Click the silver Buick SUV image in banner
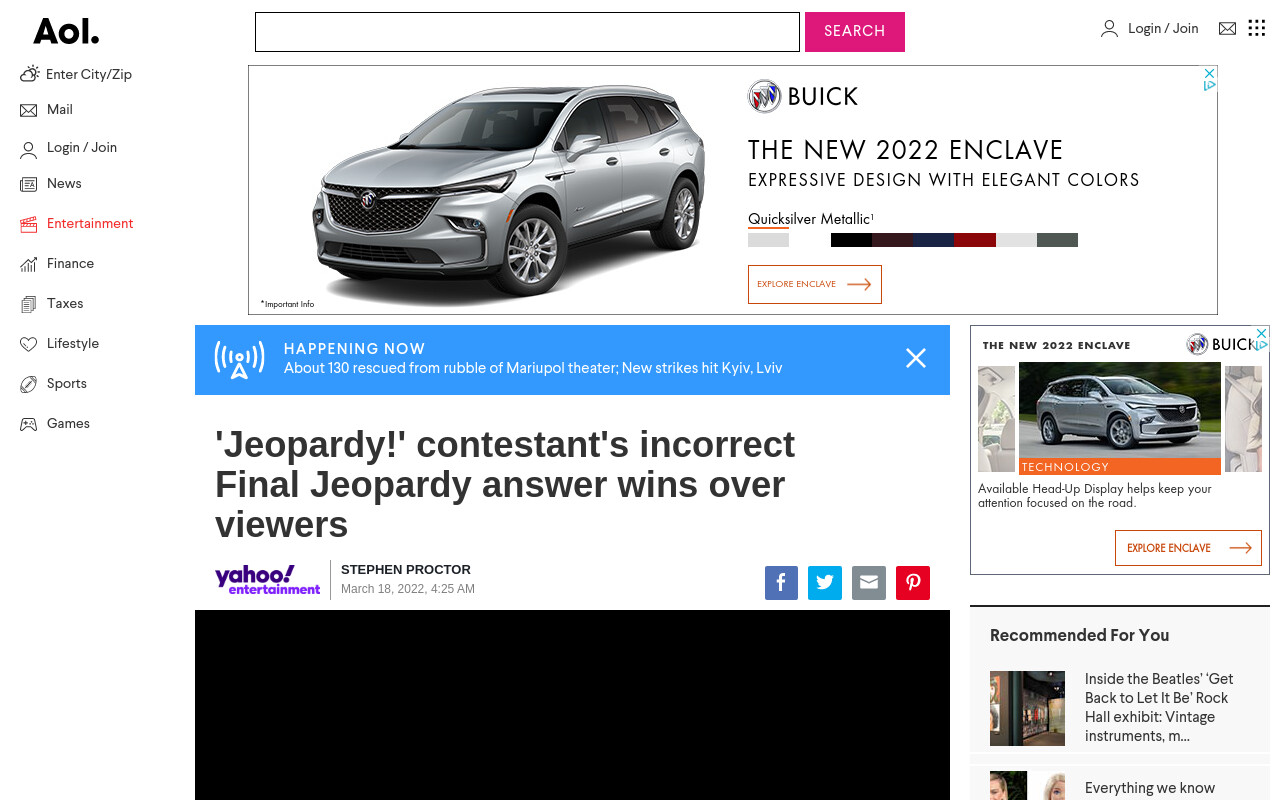 click(510, 190)
